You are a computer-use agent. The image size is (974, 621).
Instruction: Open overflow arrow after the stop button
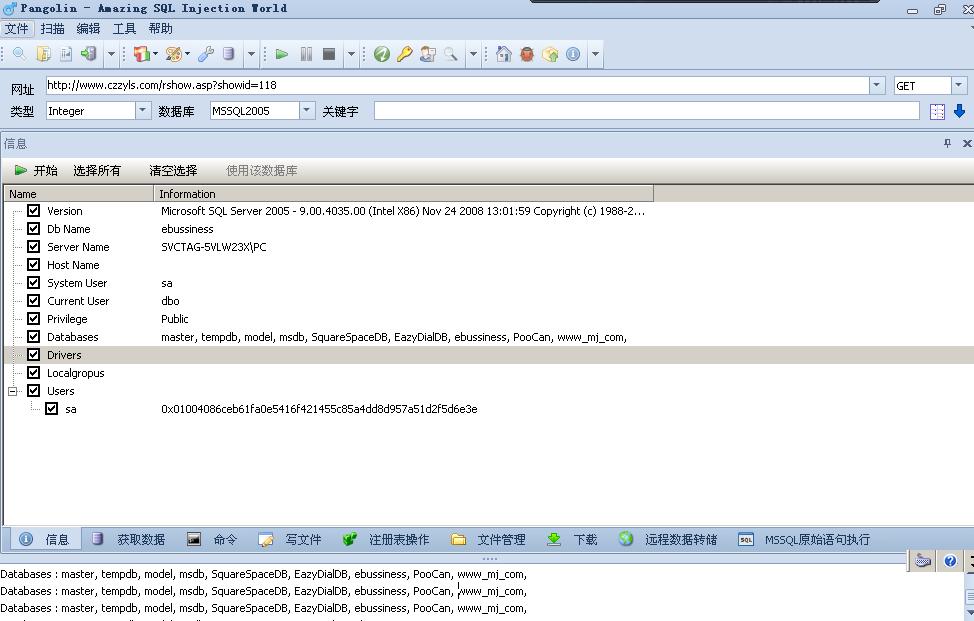pyautogui.click(x=351, y=54)
